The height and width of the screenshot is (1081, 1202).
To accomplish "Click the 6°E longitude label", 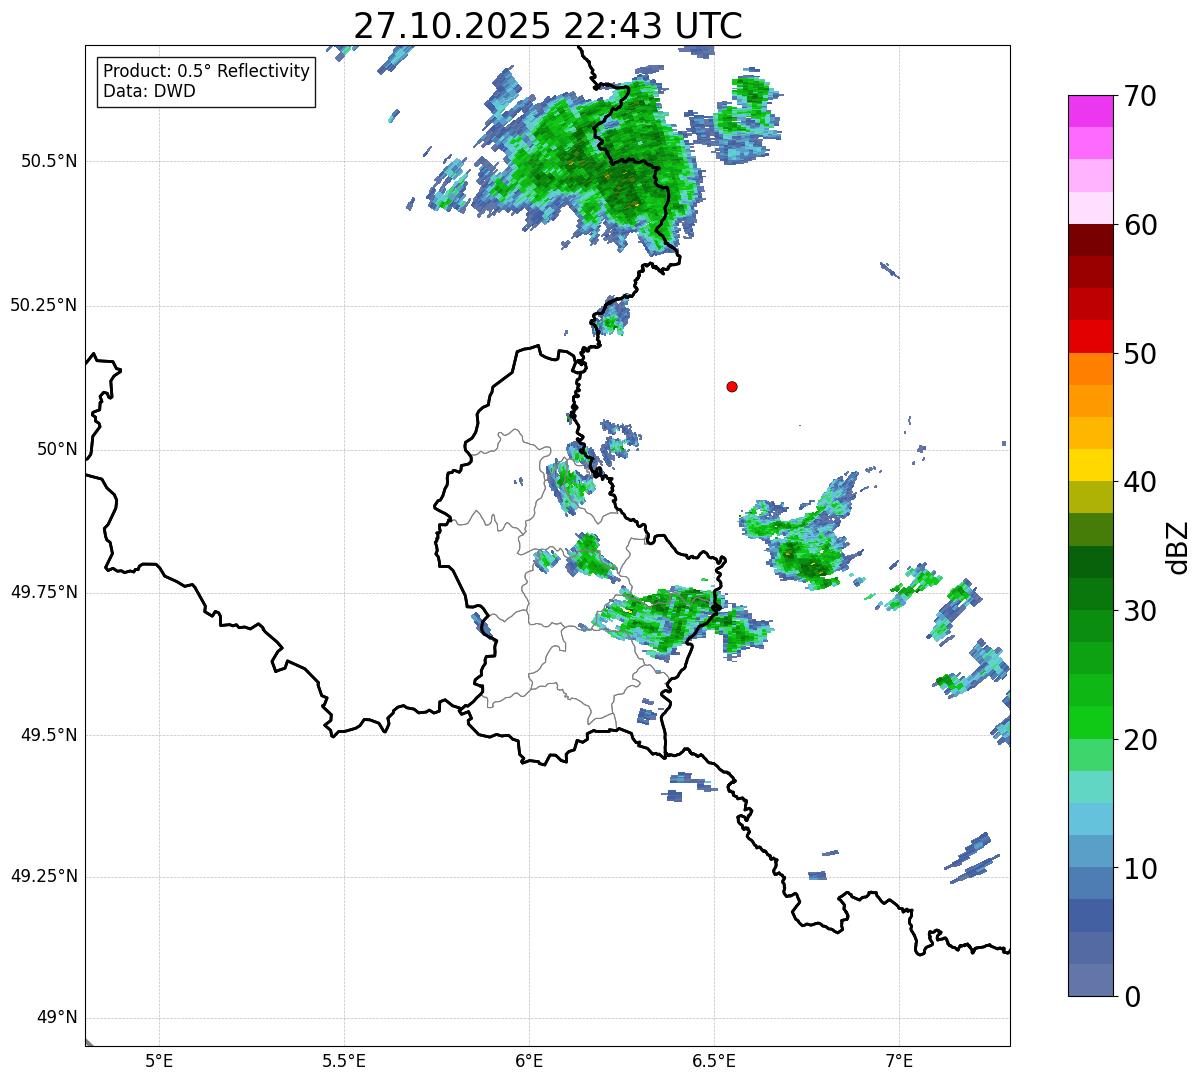I will pyautogui.click(x=529, y=1060).
